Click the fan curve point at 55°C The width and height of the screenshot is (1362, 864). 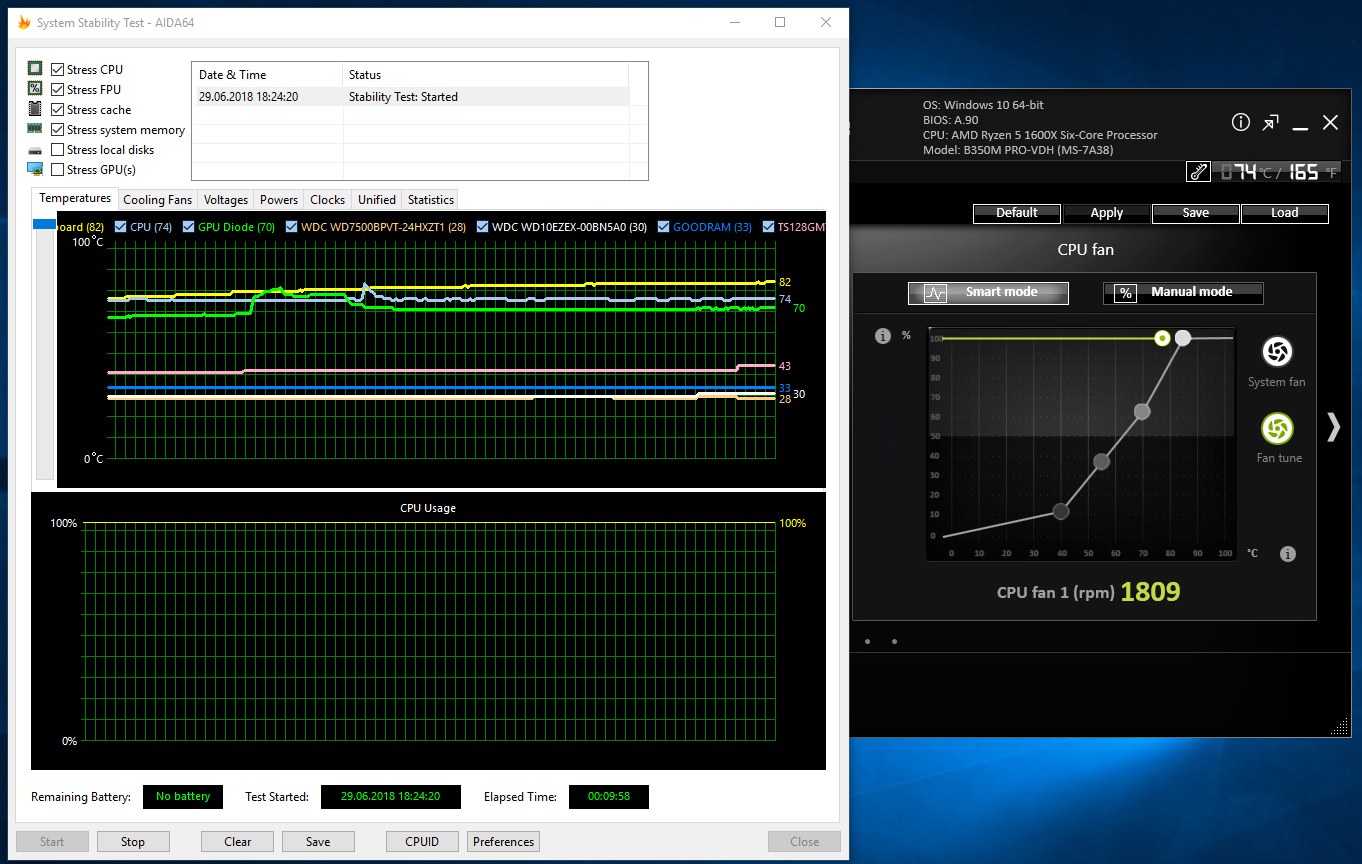point(1102,462)
